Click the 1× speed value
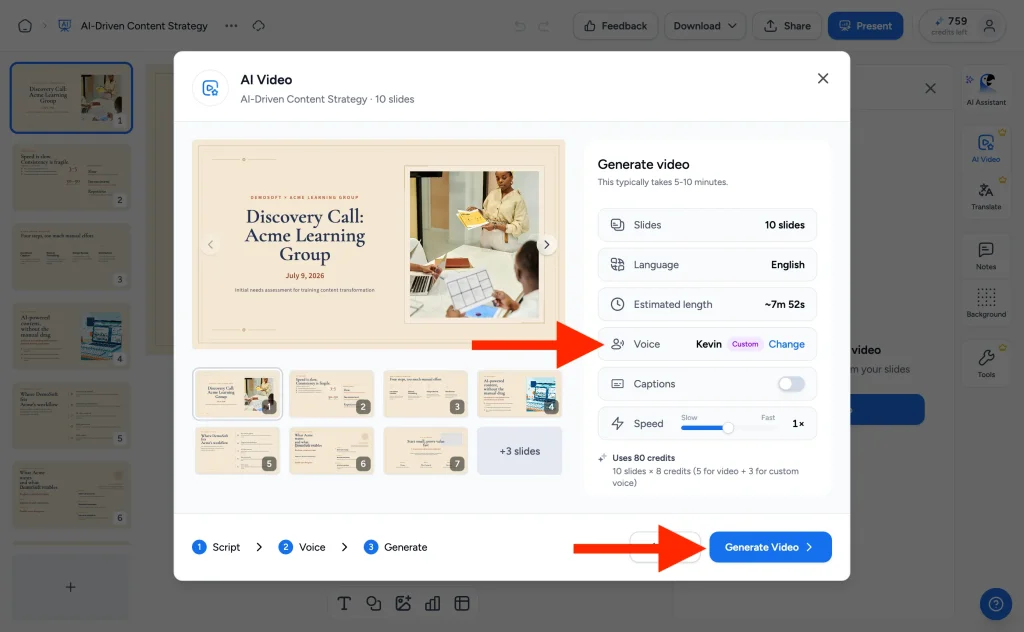Viewport: 1024px width, 632px height. pyautogui.click(x=798, y=424)
